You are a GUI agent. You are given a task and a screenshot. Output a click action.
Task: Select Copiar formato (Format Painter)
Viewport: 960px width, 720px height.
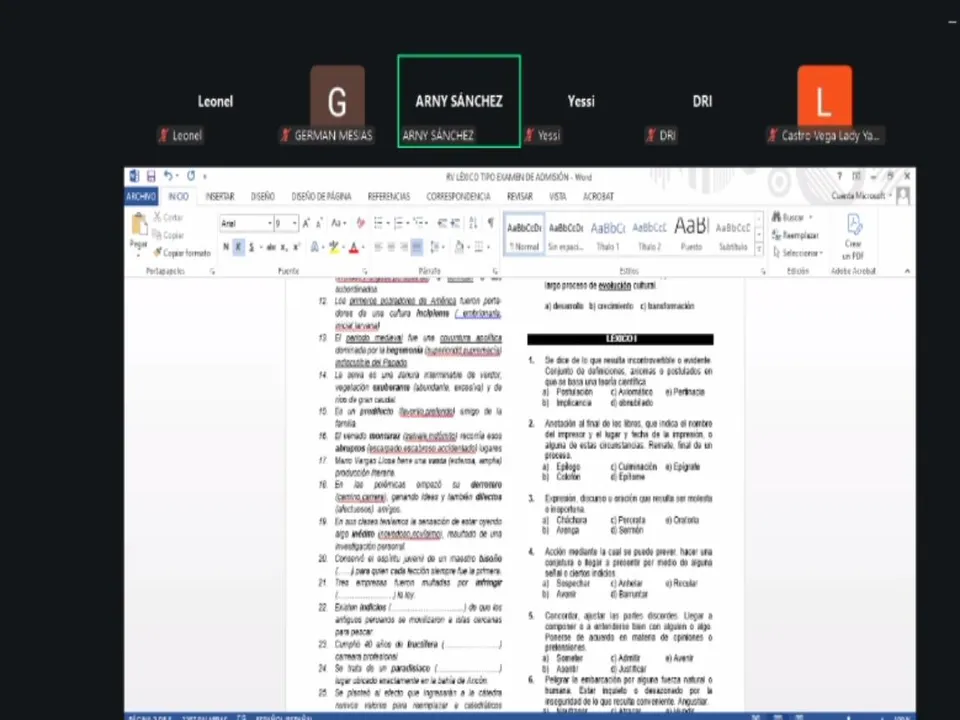tap(182, 252)
